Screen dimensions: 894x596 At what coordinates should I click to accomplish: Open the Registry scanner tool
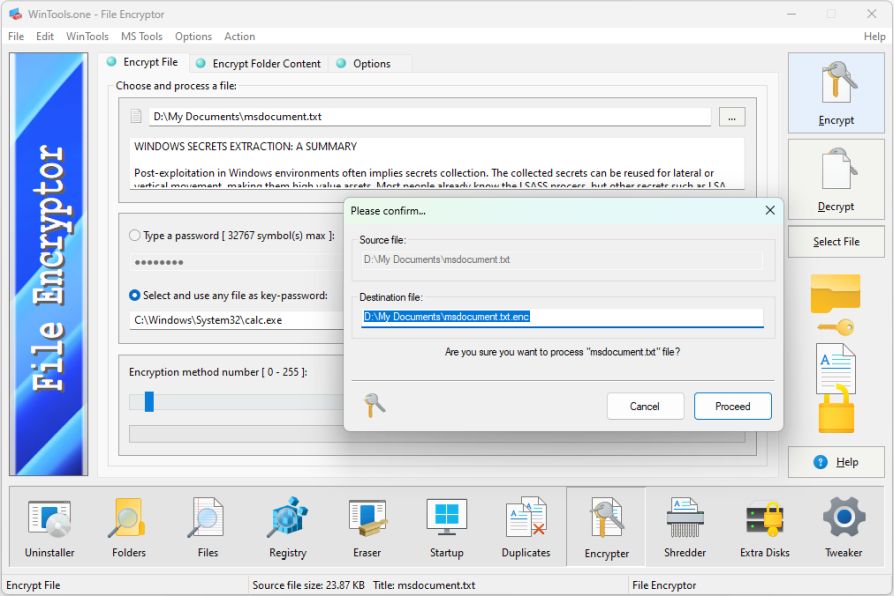click(287, 527)
